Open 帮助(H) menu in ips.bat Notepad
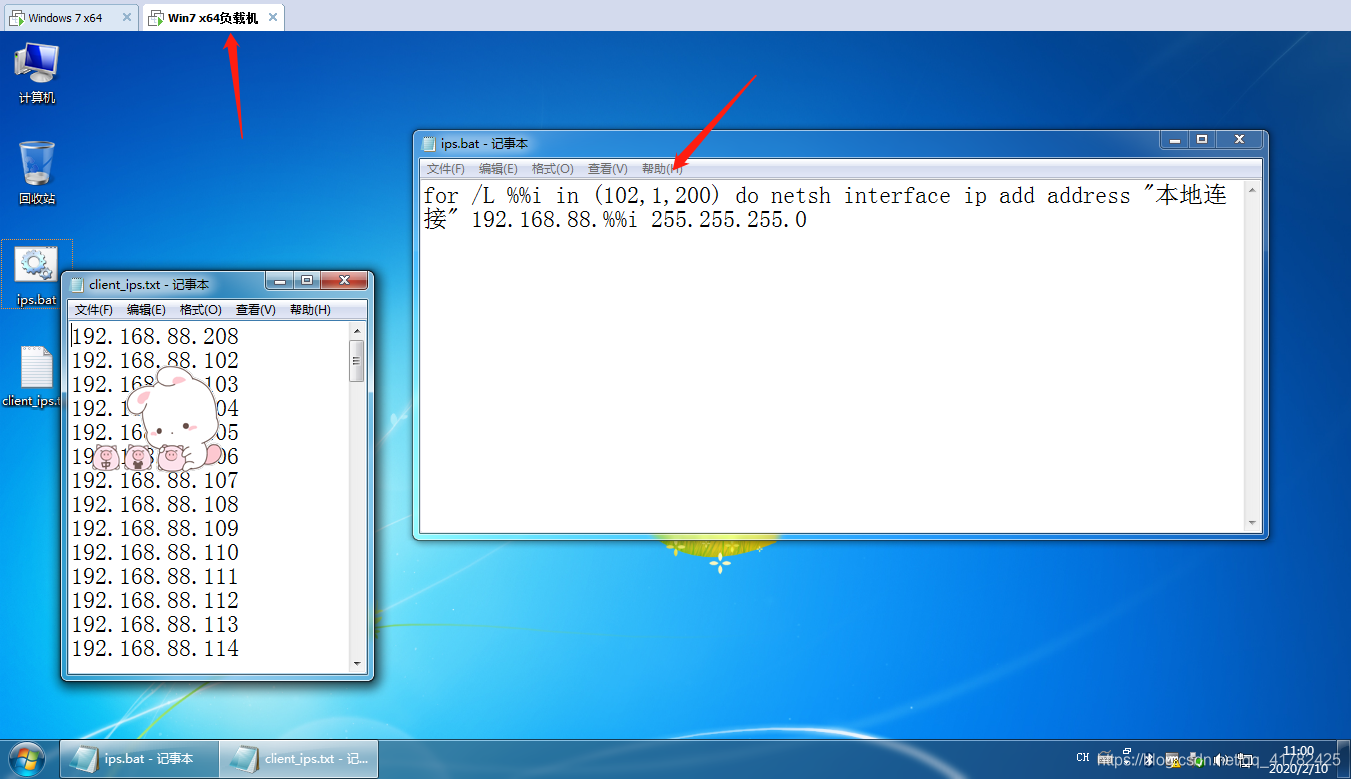Image resolution: width=1351 pixels, height=779 pixels. tap(663, 169)
